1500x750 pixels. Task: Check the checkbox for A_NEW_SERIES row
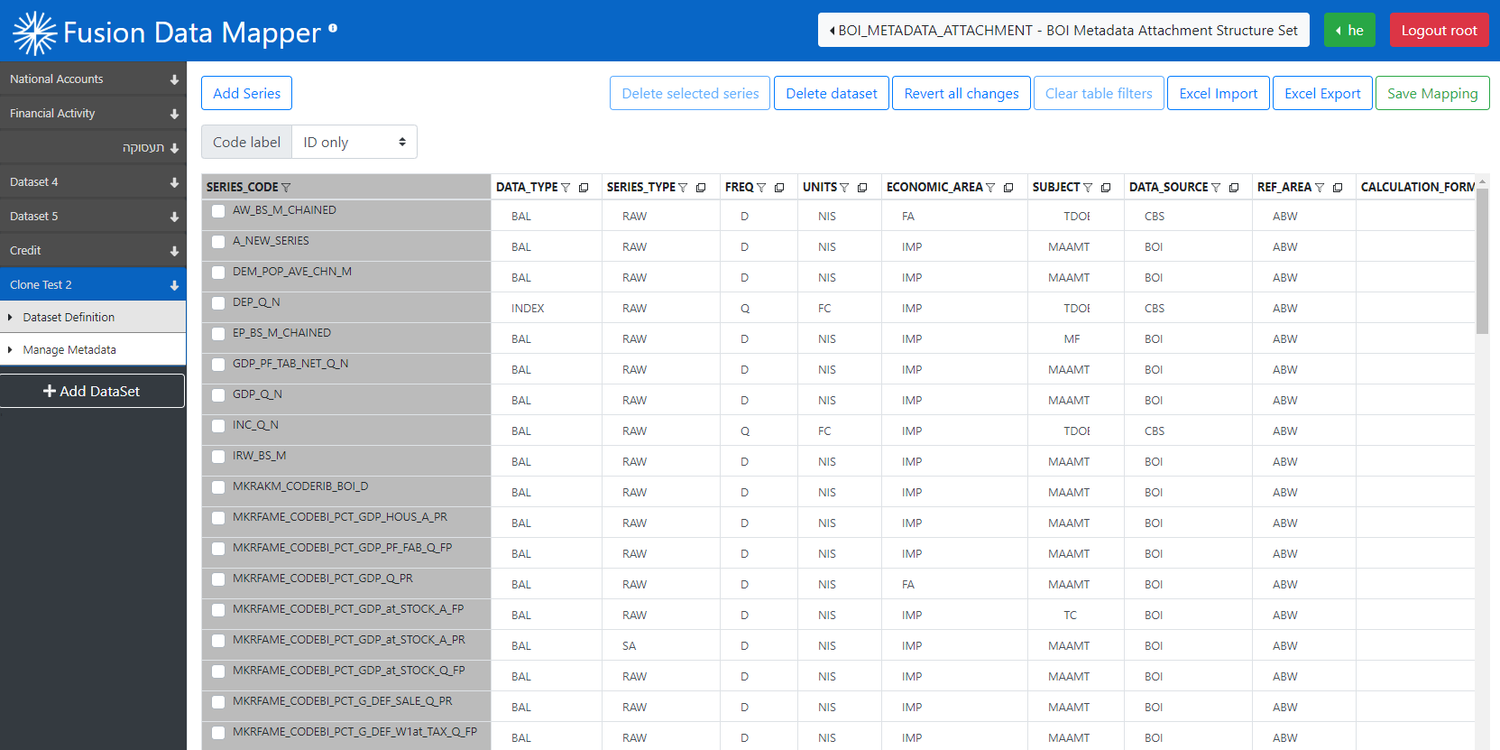pyautogui.click(x=217, y=242)
